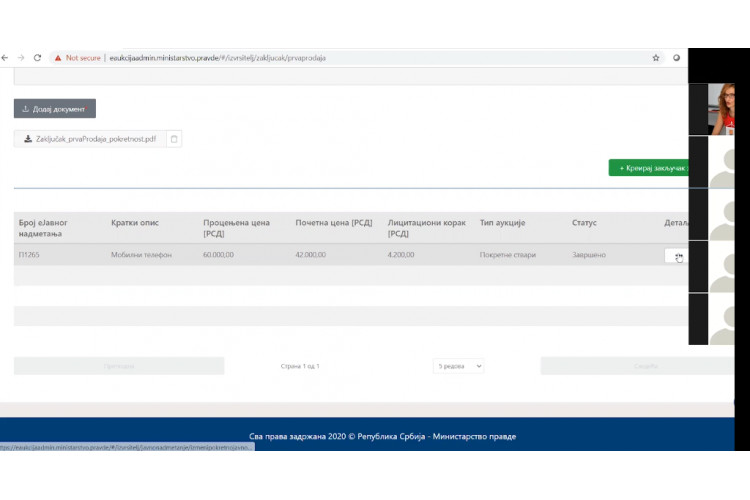Bookmark the page with the star icon
This screenshot has height=500, width=750.
[656, 58]
